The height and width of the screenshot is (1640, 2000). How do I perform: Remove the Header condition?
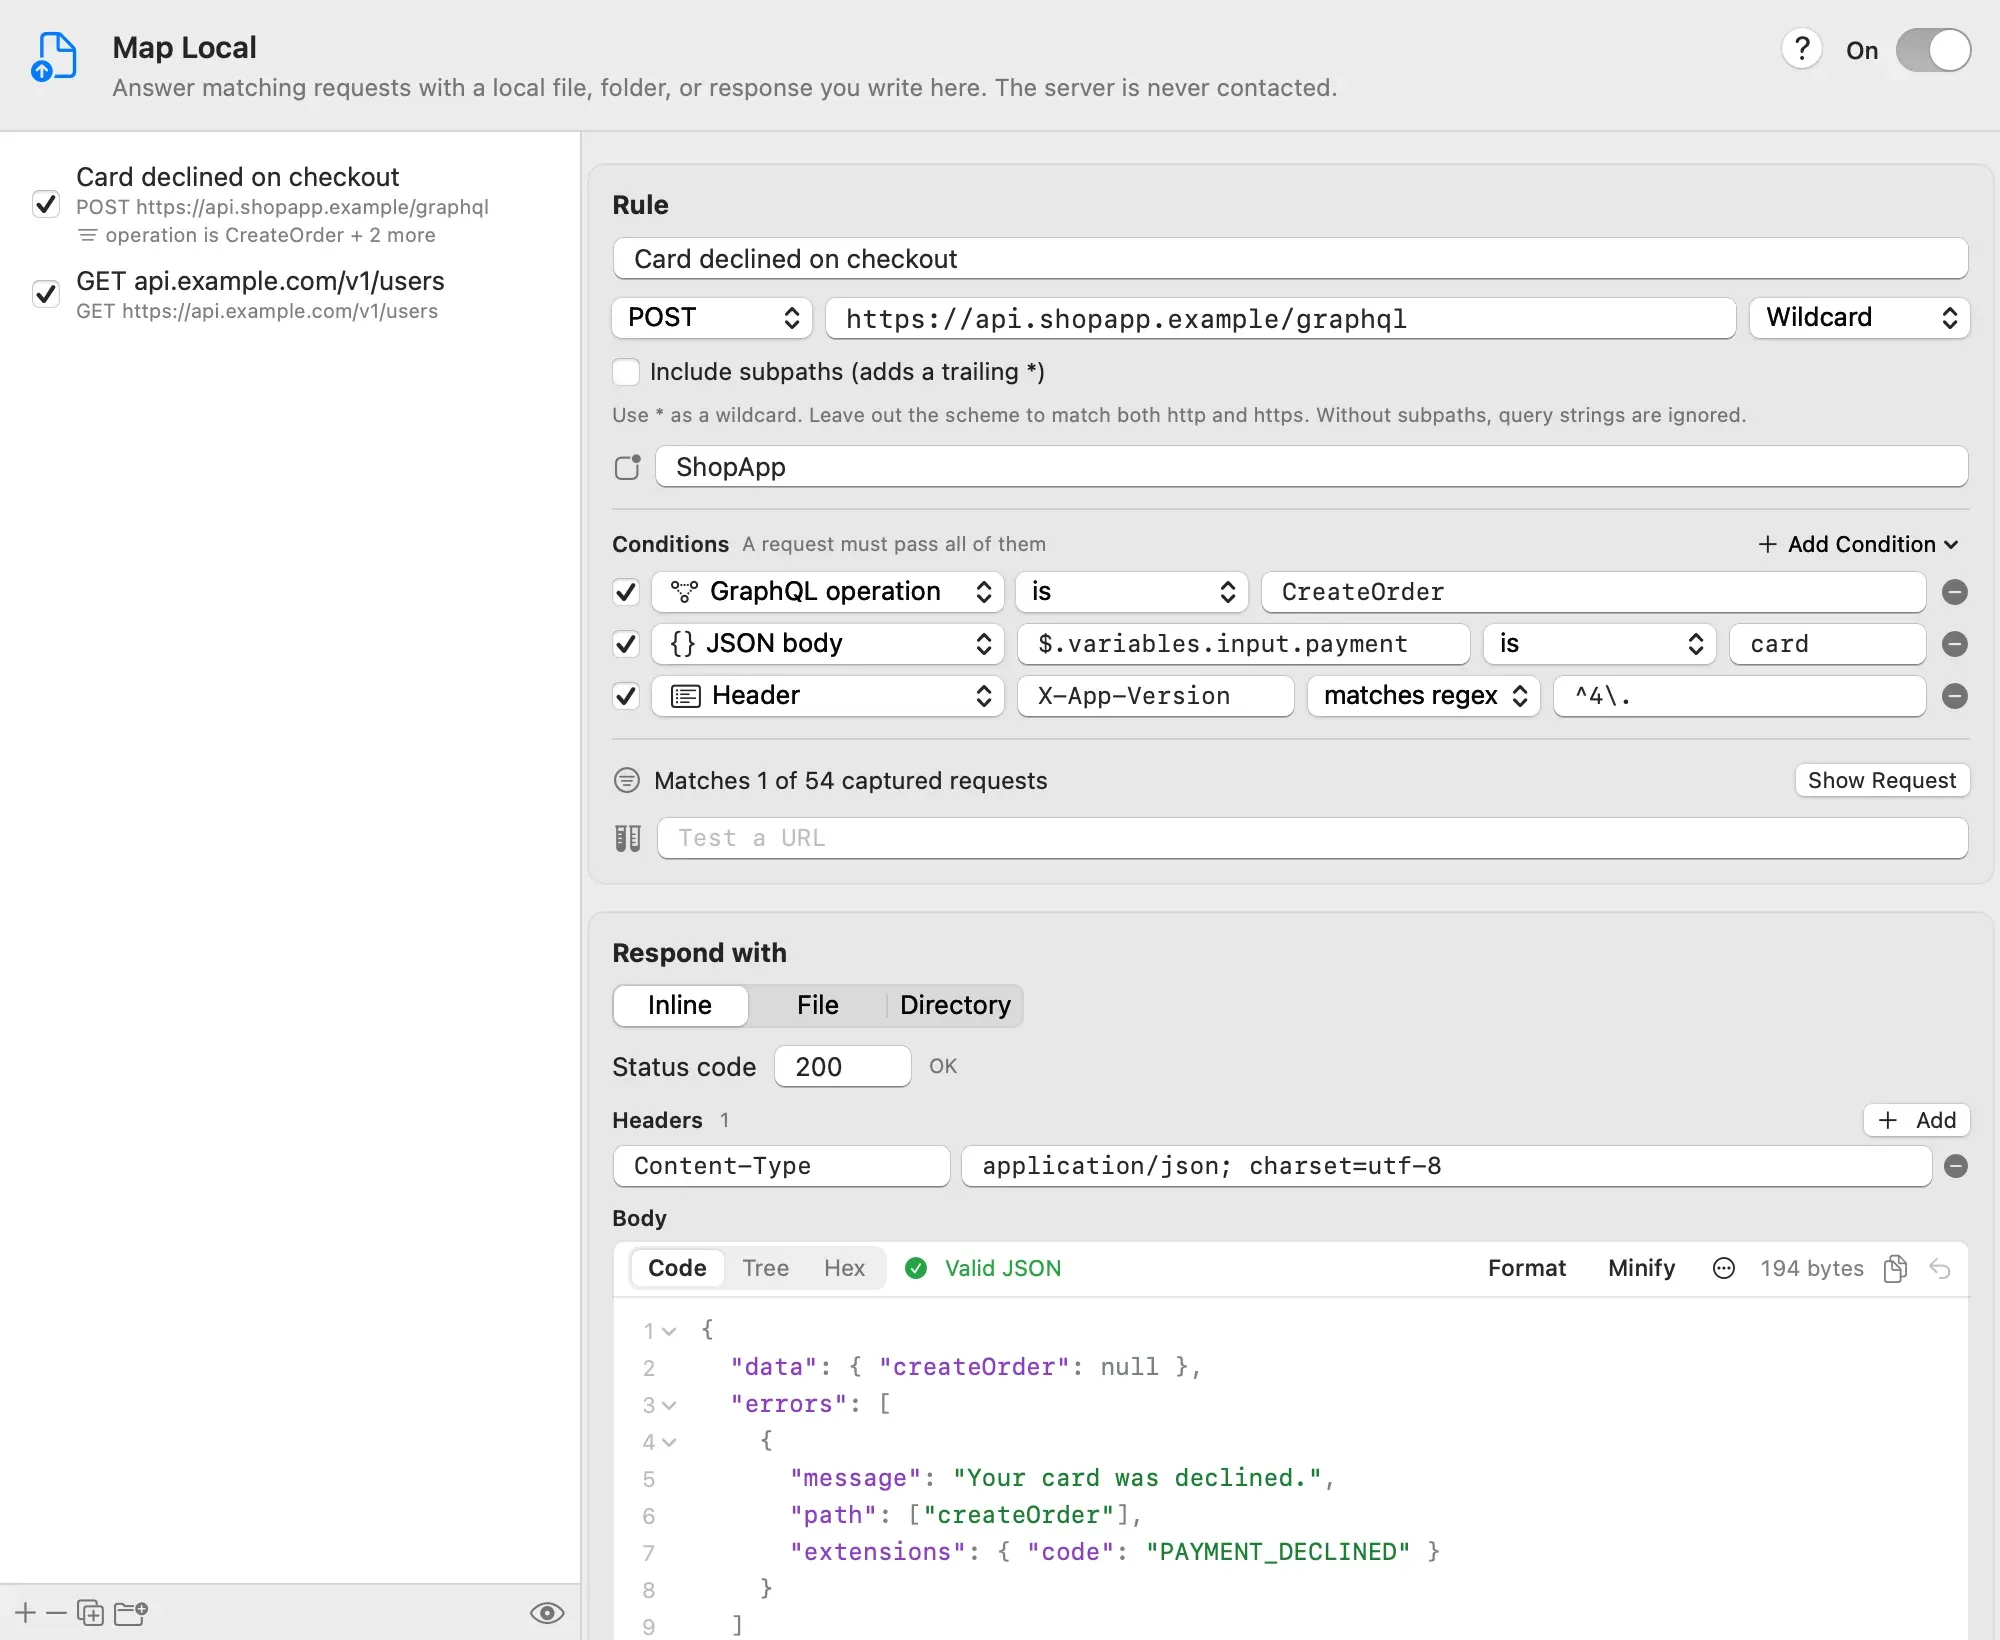1955,696
